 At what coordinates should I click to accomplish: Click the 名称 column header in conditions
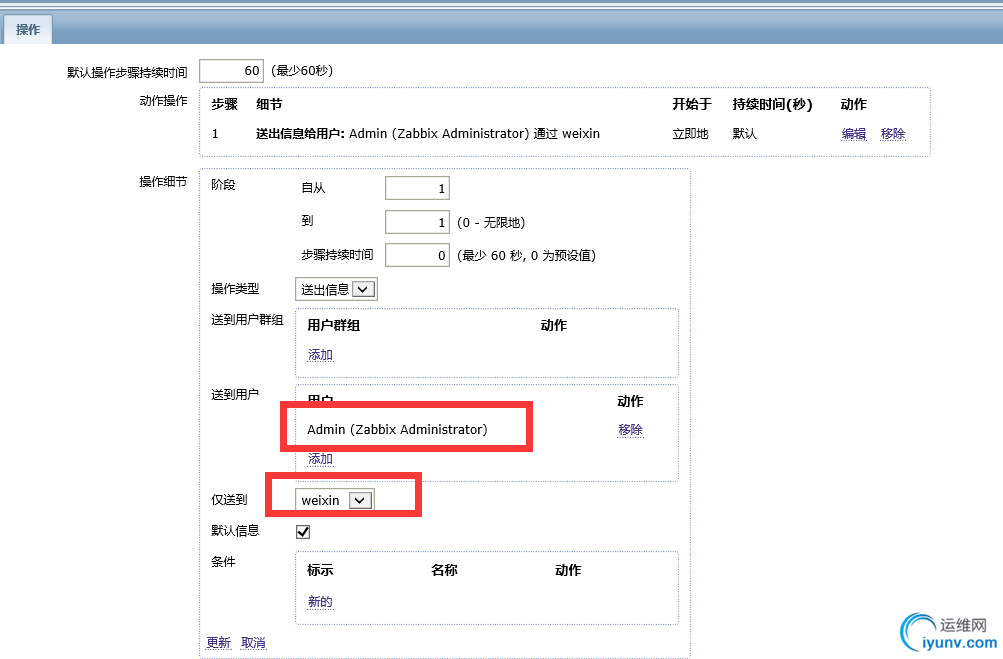(x=445, y=570)
